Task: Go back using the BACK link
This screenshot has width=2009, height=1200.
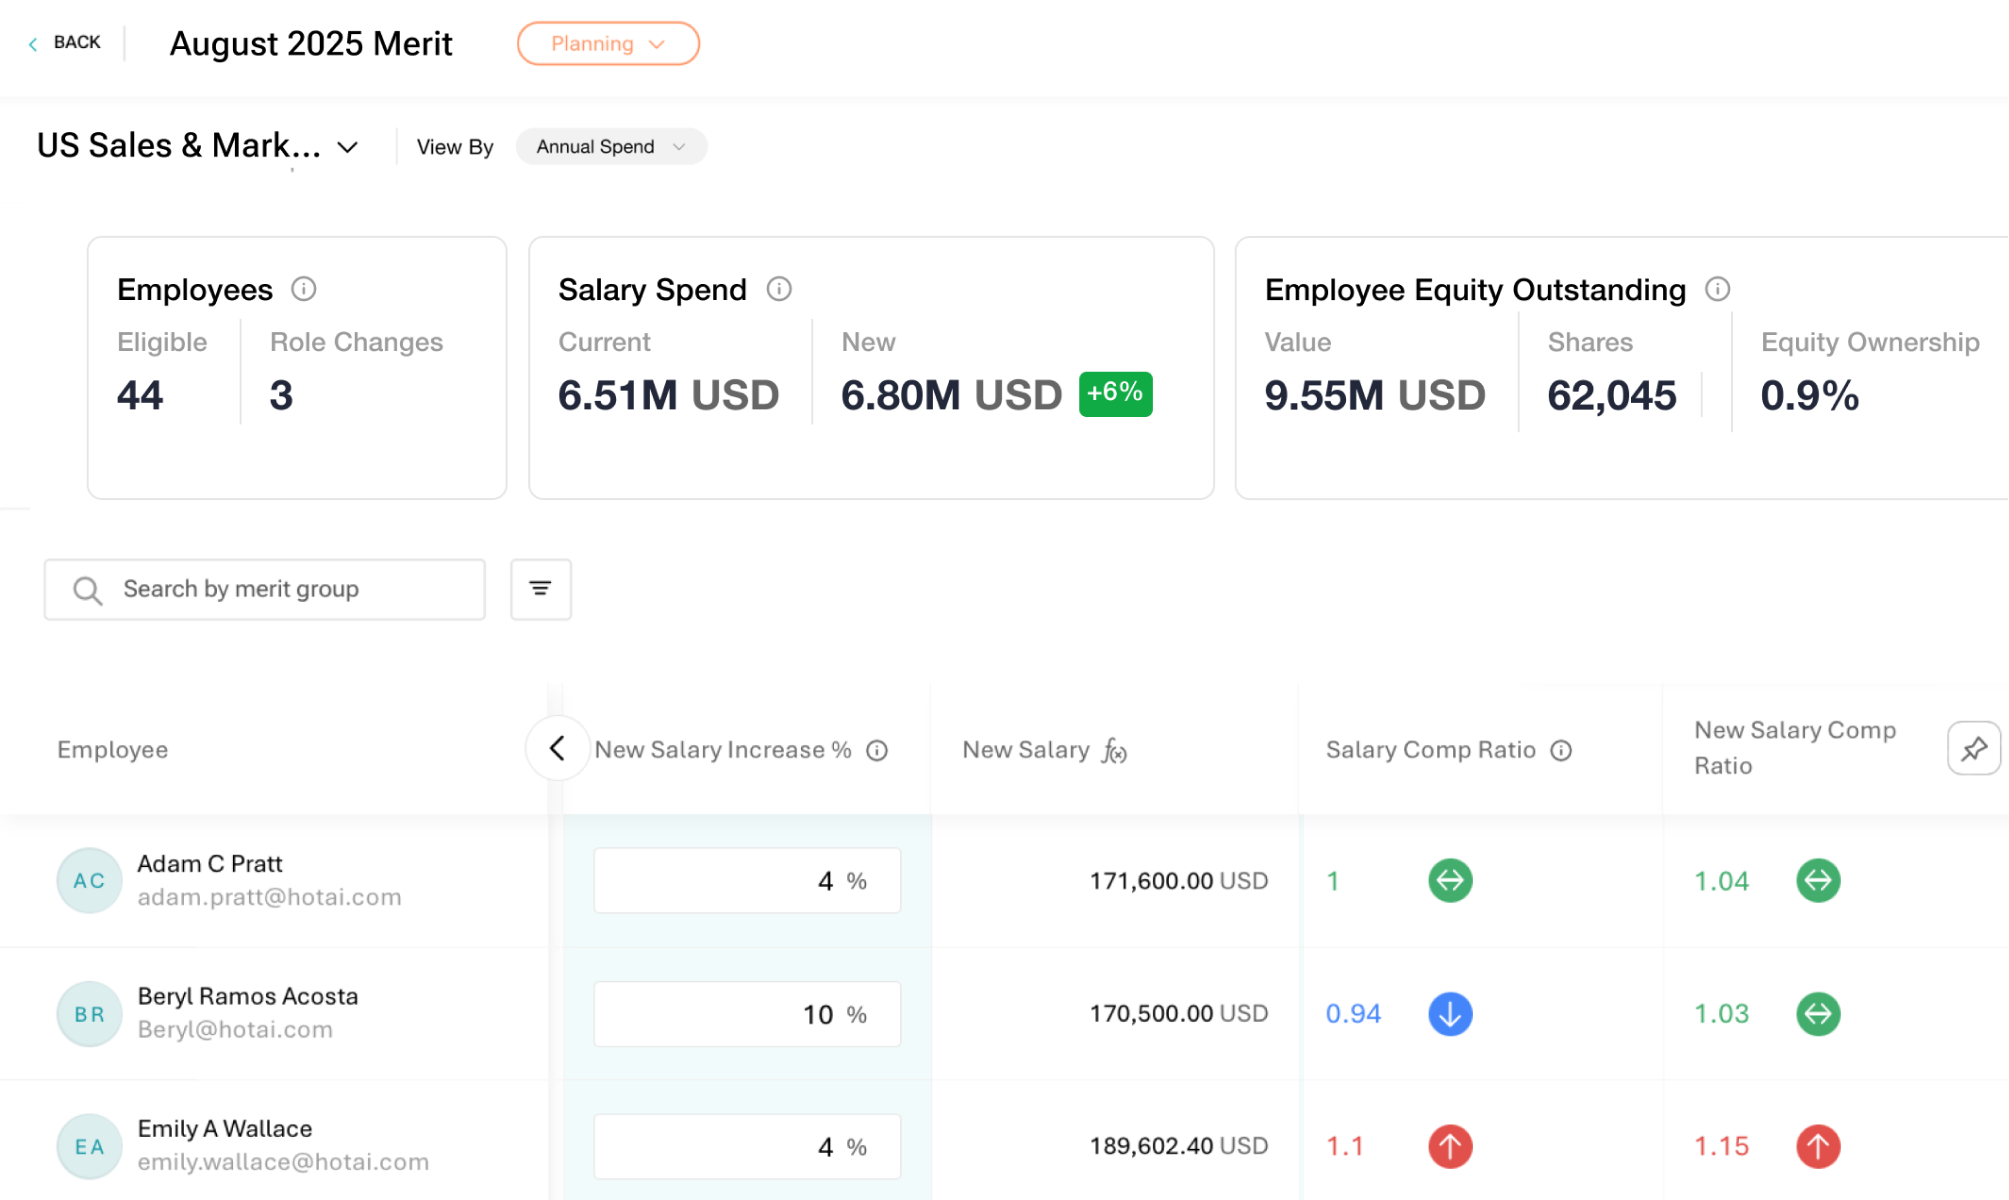Action: pyautogui.click(x=65, y=43)
